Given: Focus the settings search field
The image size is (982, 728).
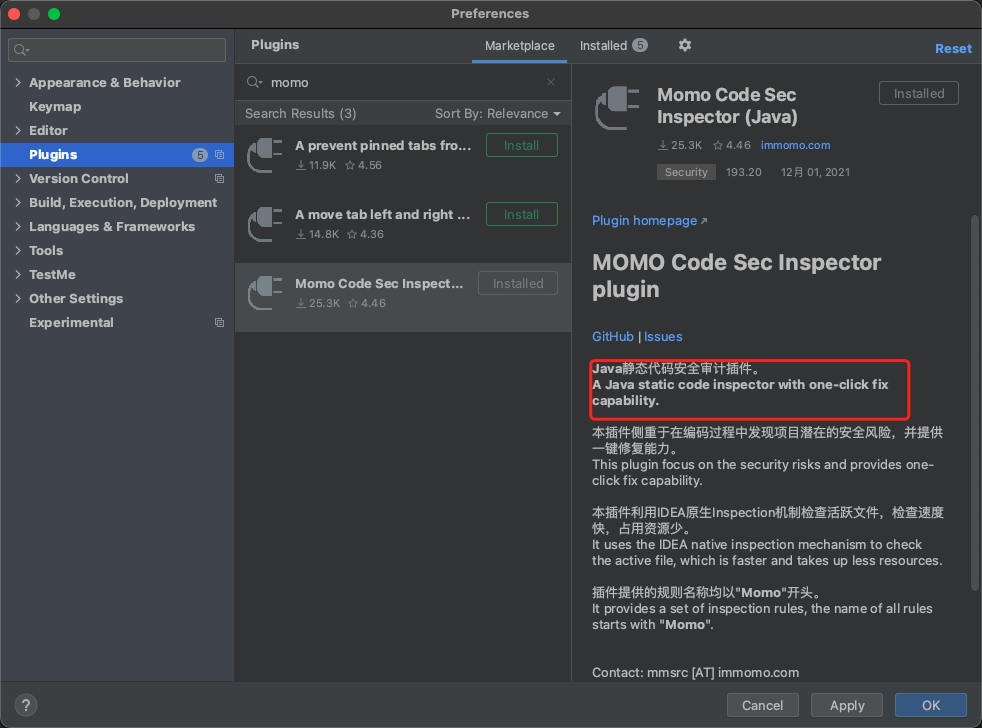Looking at the screenshot, I should pos(117,49).
